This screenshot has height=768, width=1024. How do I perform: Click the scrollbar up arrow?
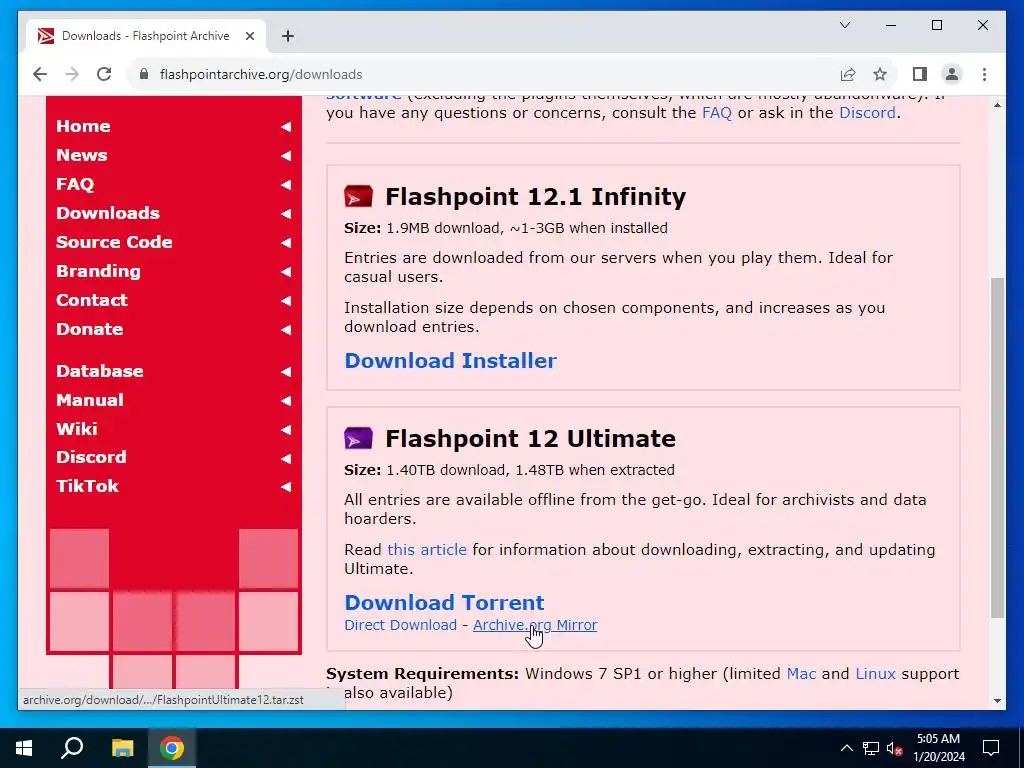coord(997,105)
